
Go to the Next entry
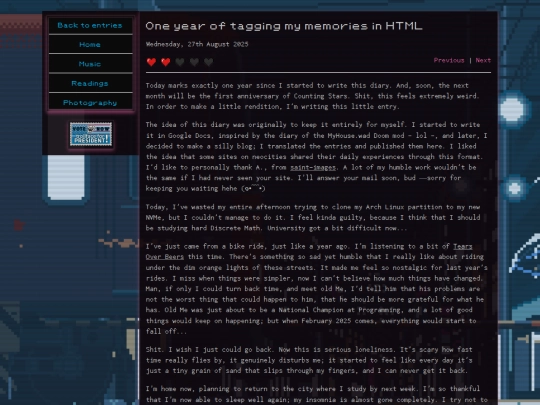[483, 60]
